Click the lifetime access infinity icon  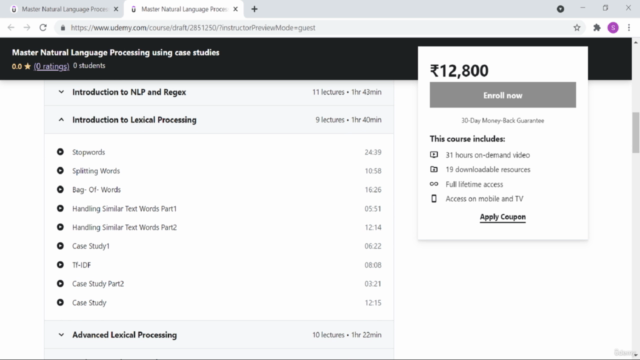pyautogui.click(x=434, y=184)
